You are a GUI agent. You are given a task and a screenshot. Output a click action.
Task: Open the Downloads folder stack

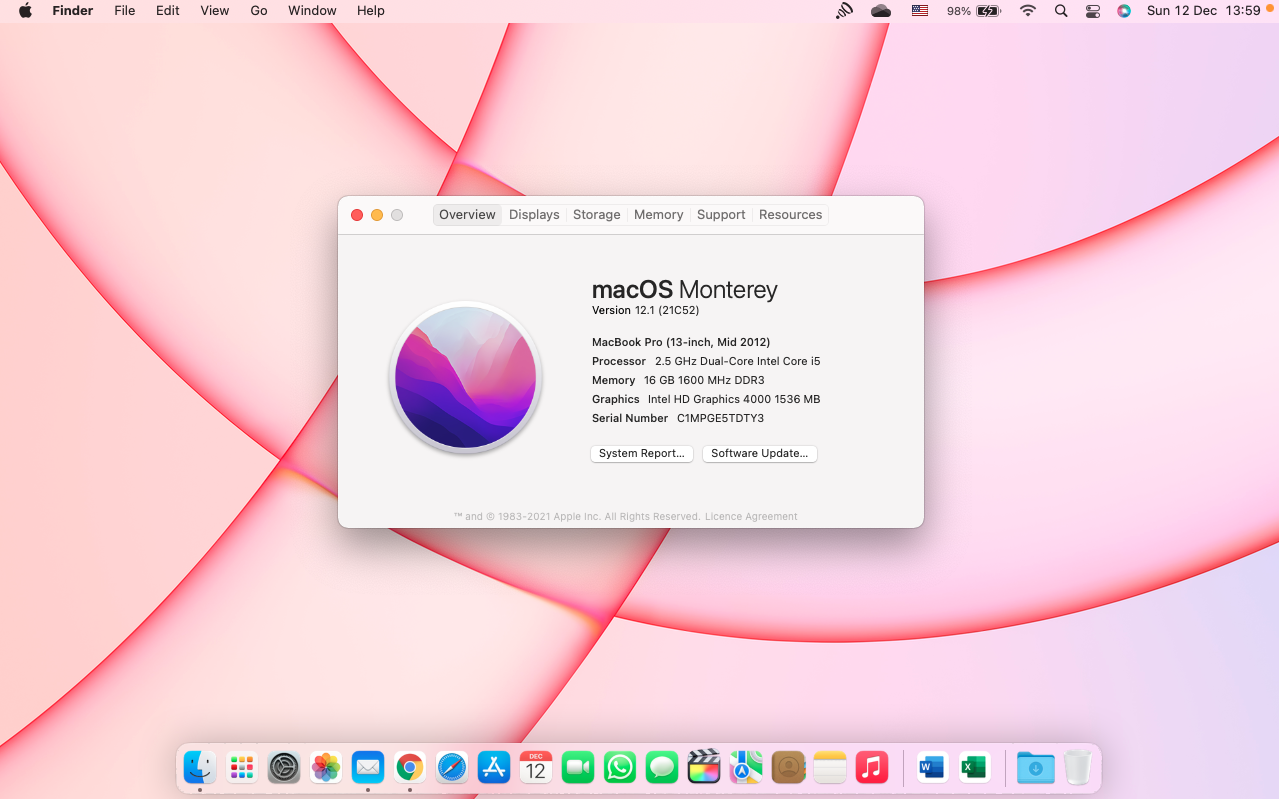click(1035, 767)
